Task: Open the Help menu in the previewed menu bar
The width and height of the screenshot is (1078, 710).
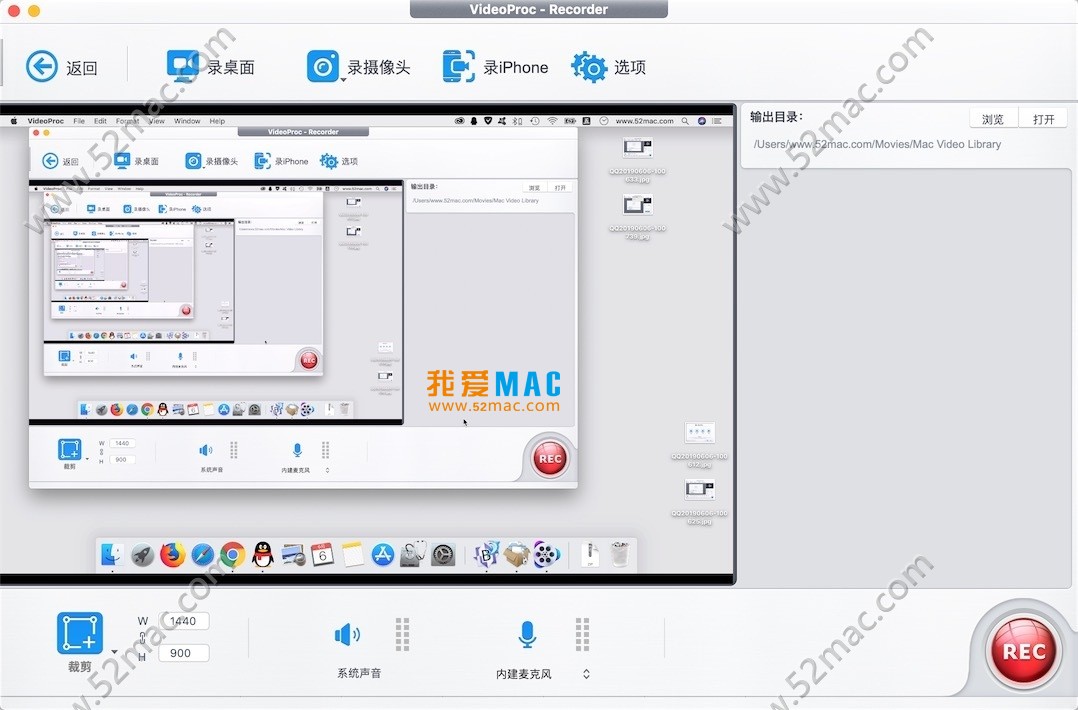Action: (217, 121)
